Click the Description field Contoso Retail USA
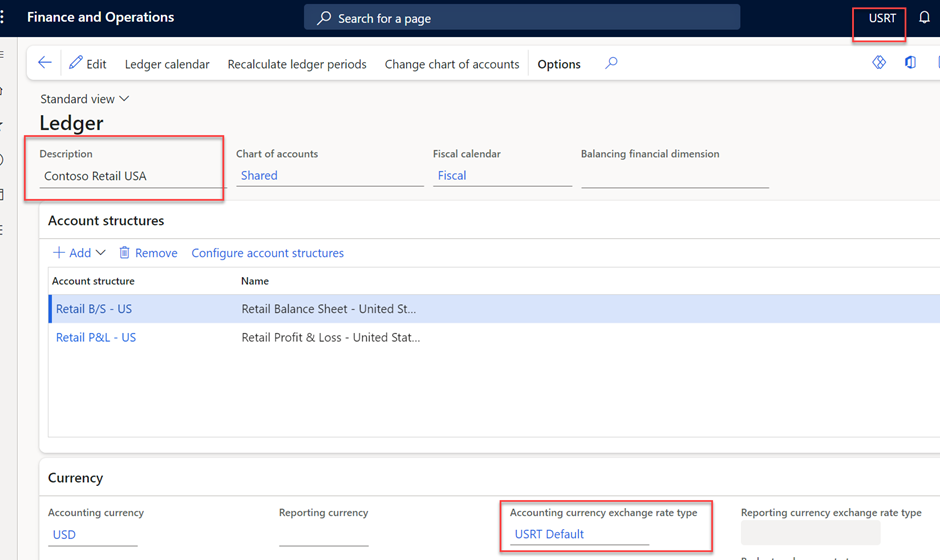940x560 pixels. [x=131, y=176]
